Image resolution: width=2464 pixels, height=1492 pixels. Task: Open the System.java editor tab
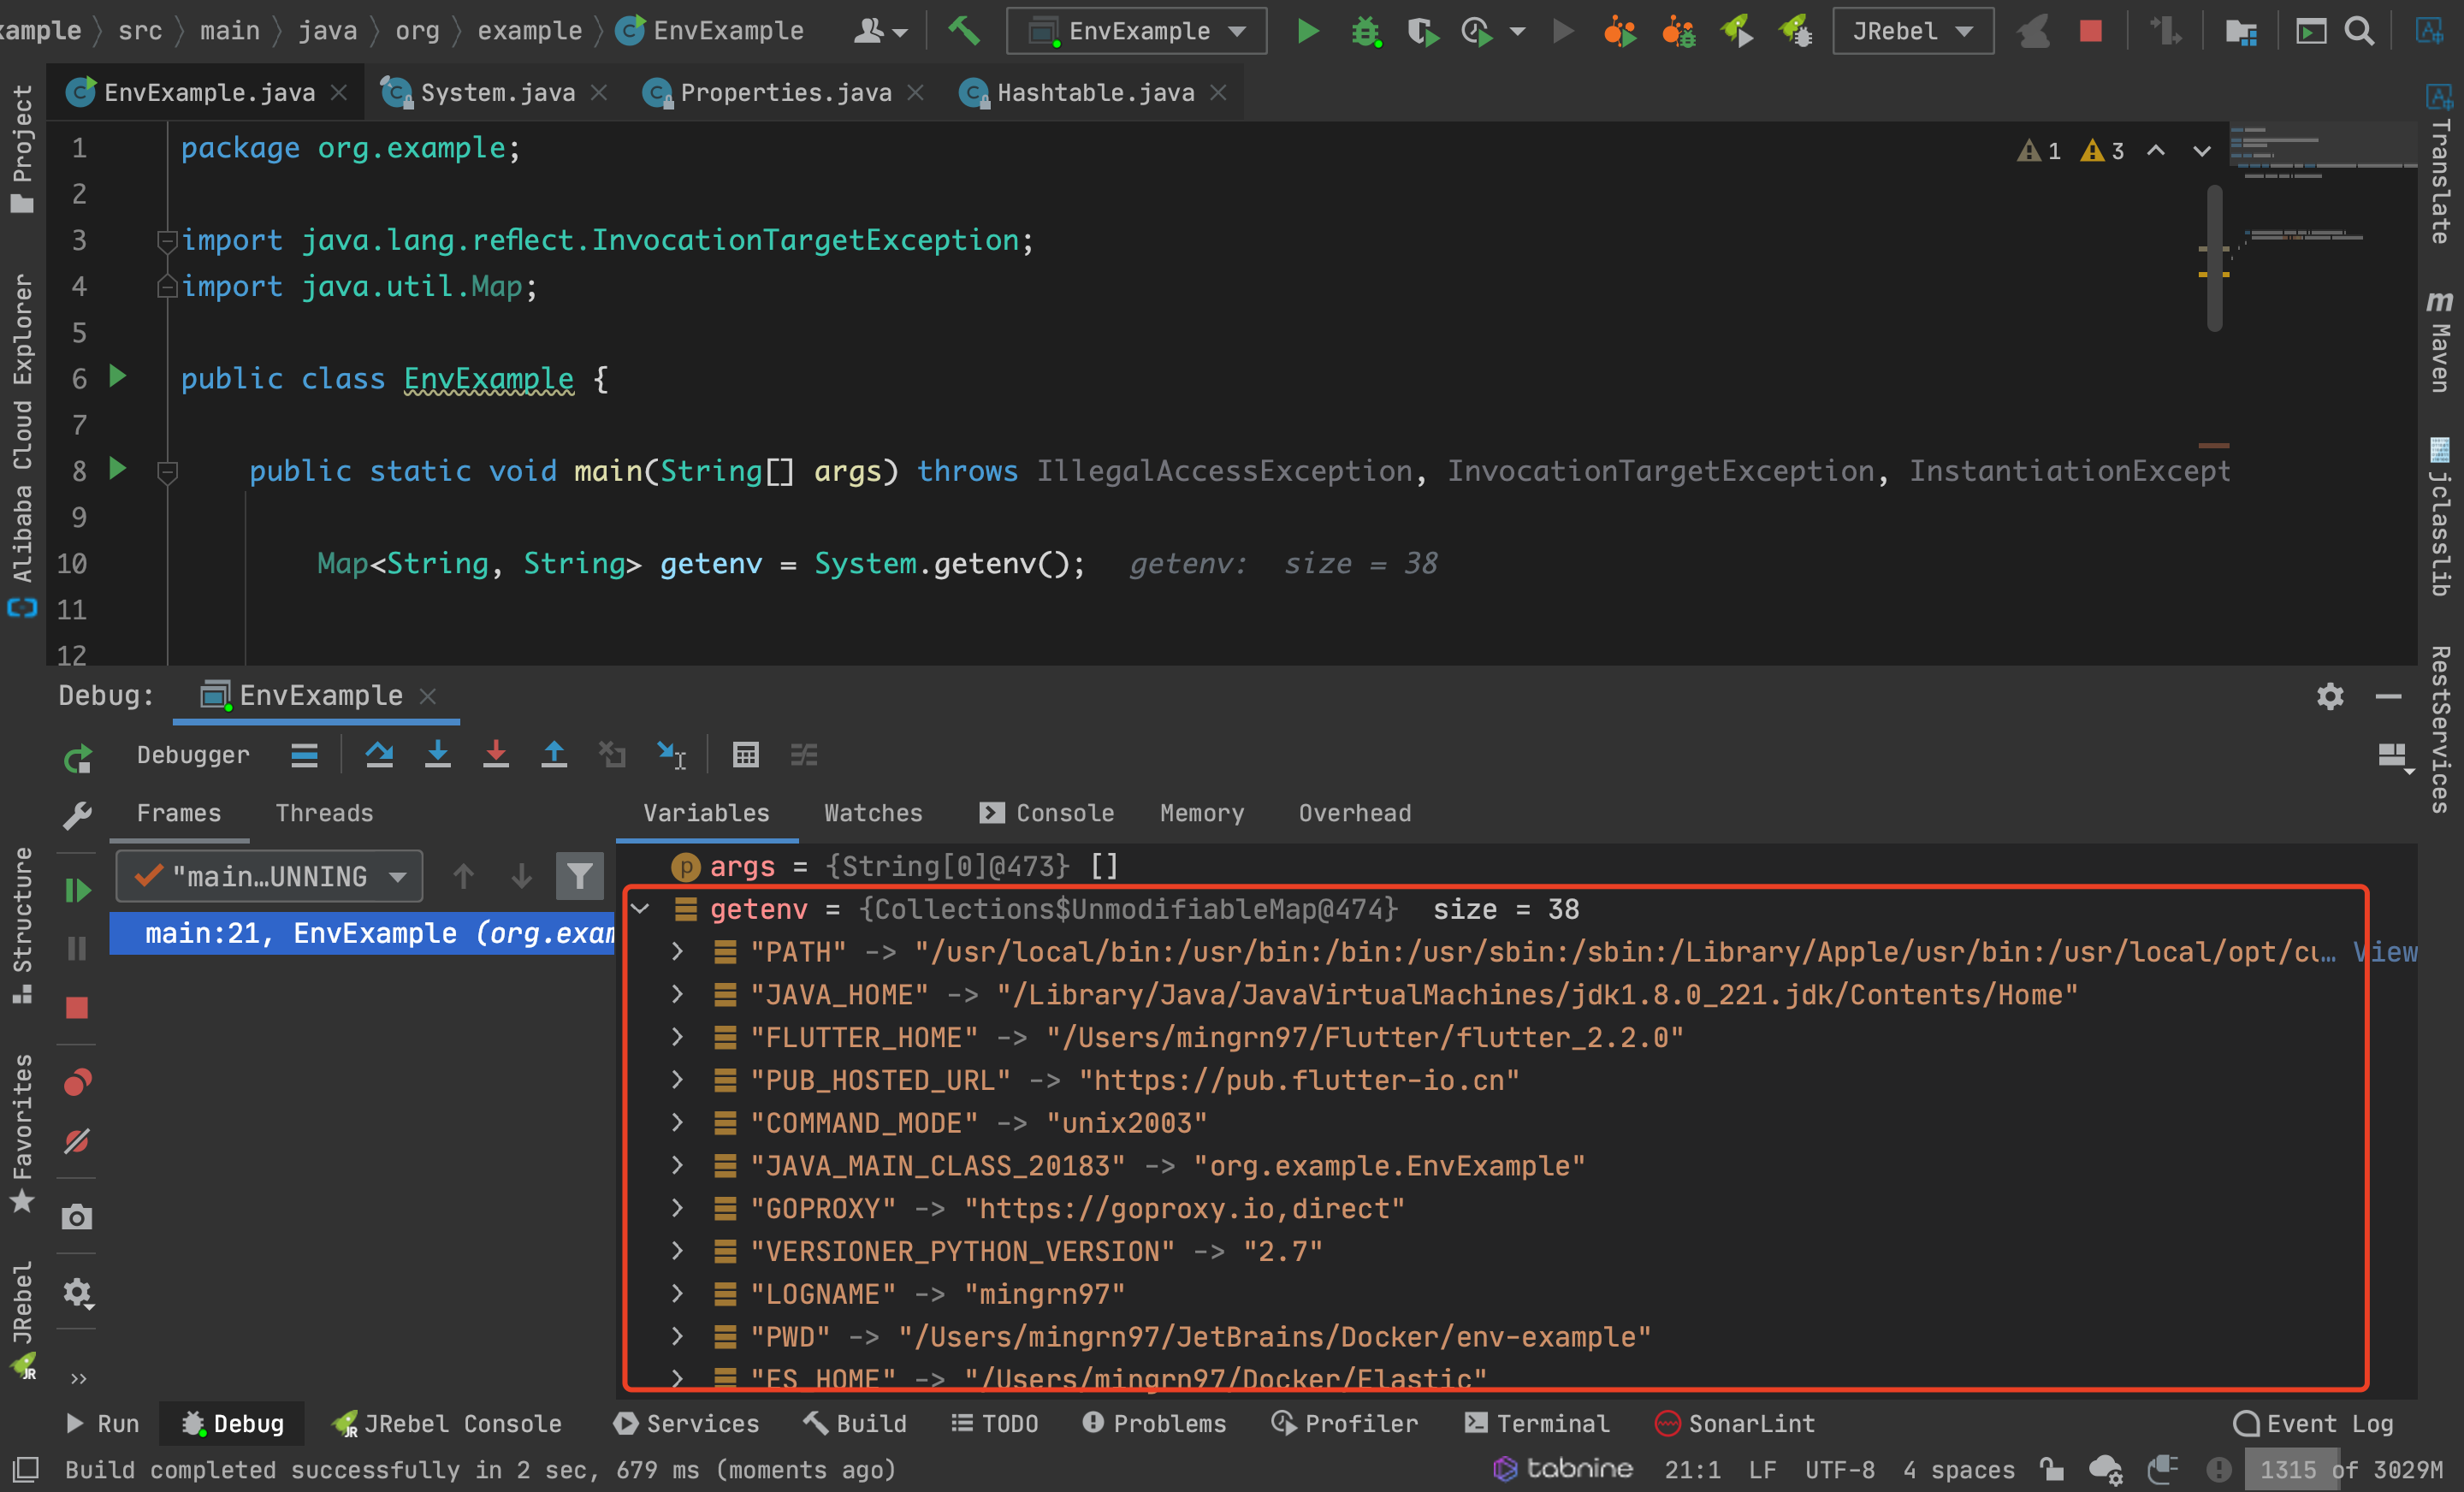(x=496, y=93)
